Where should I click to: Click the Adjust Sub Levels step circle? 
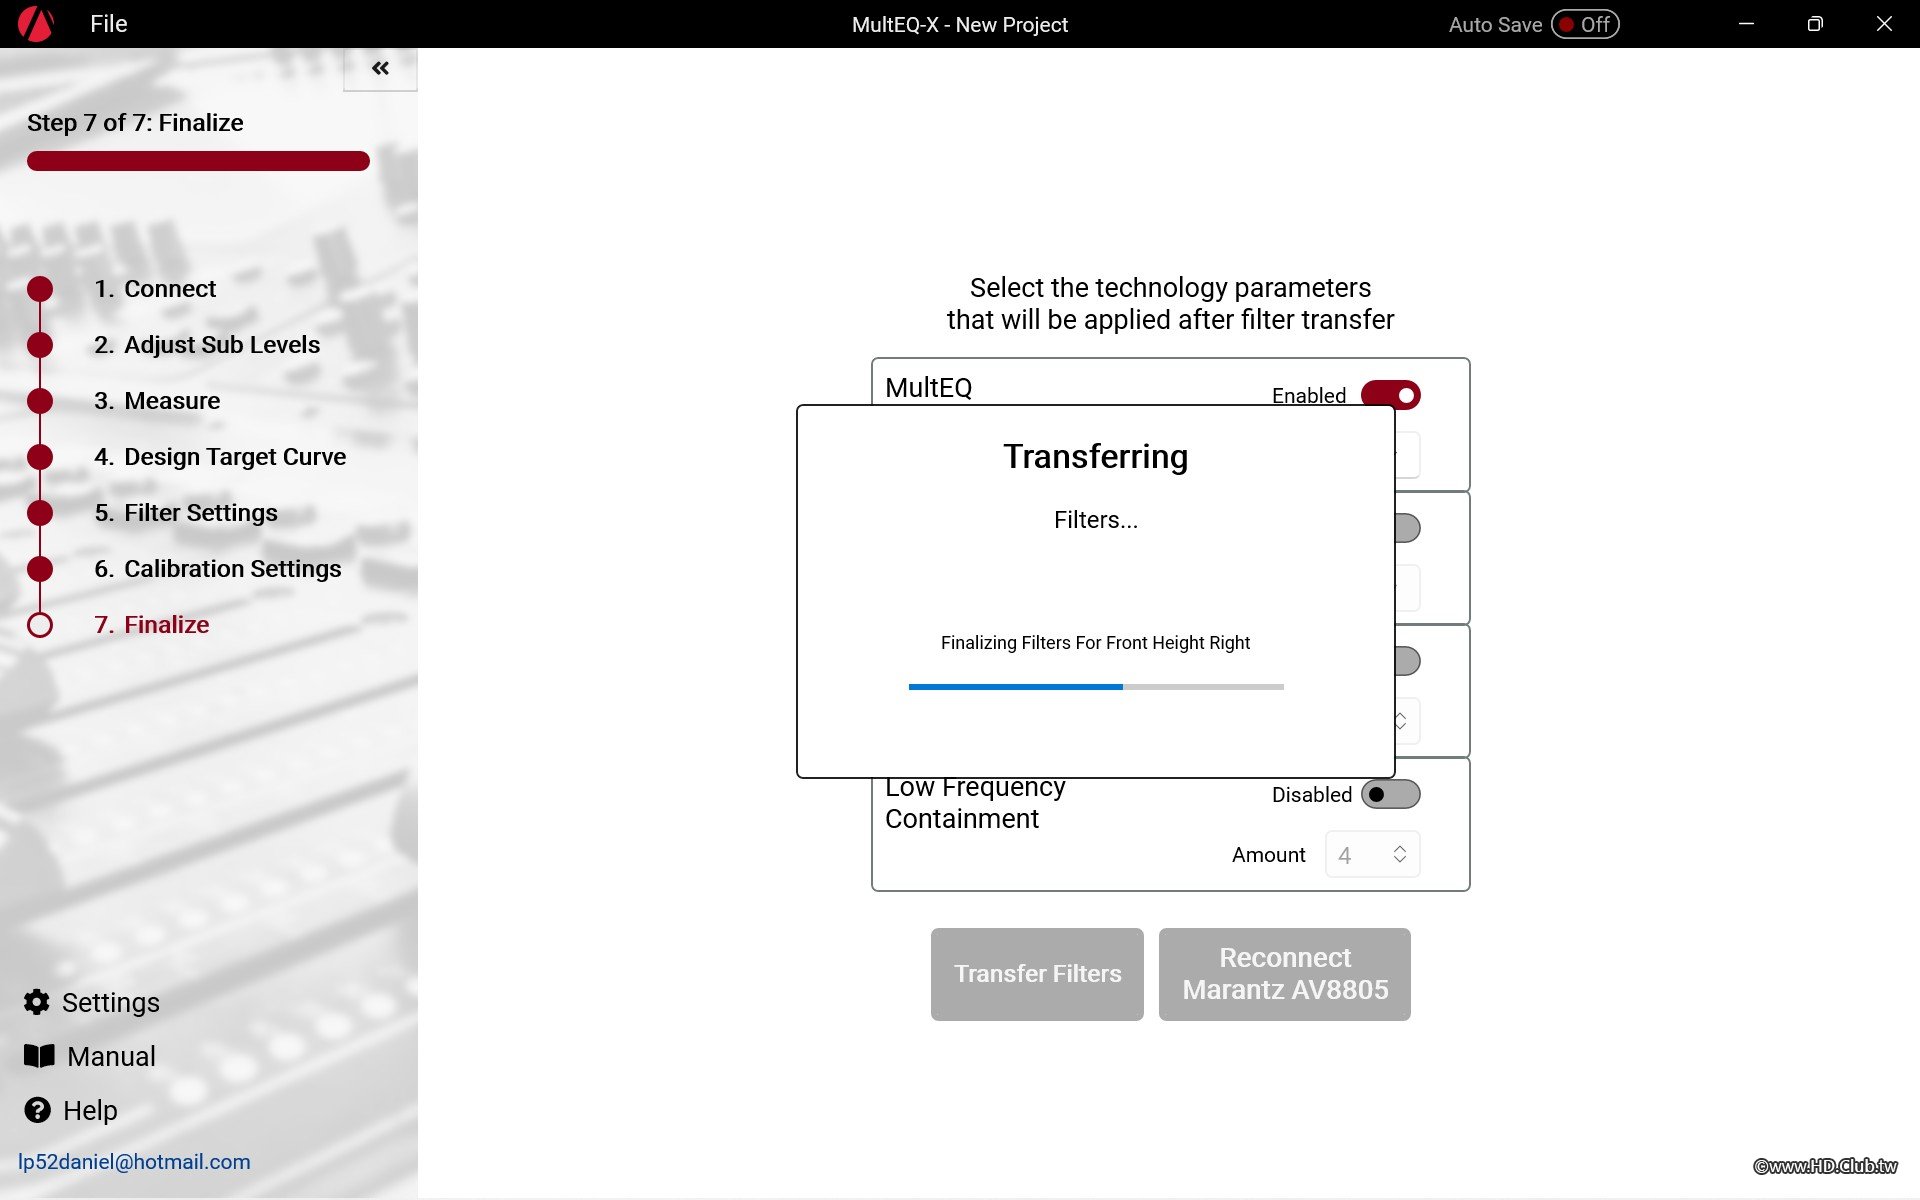pyautogui.click(x=40, y=345)
